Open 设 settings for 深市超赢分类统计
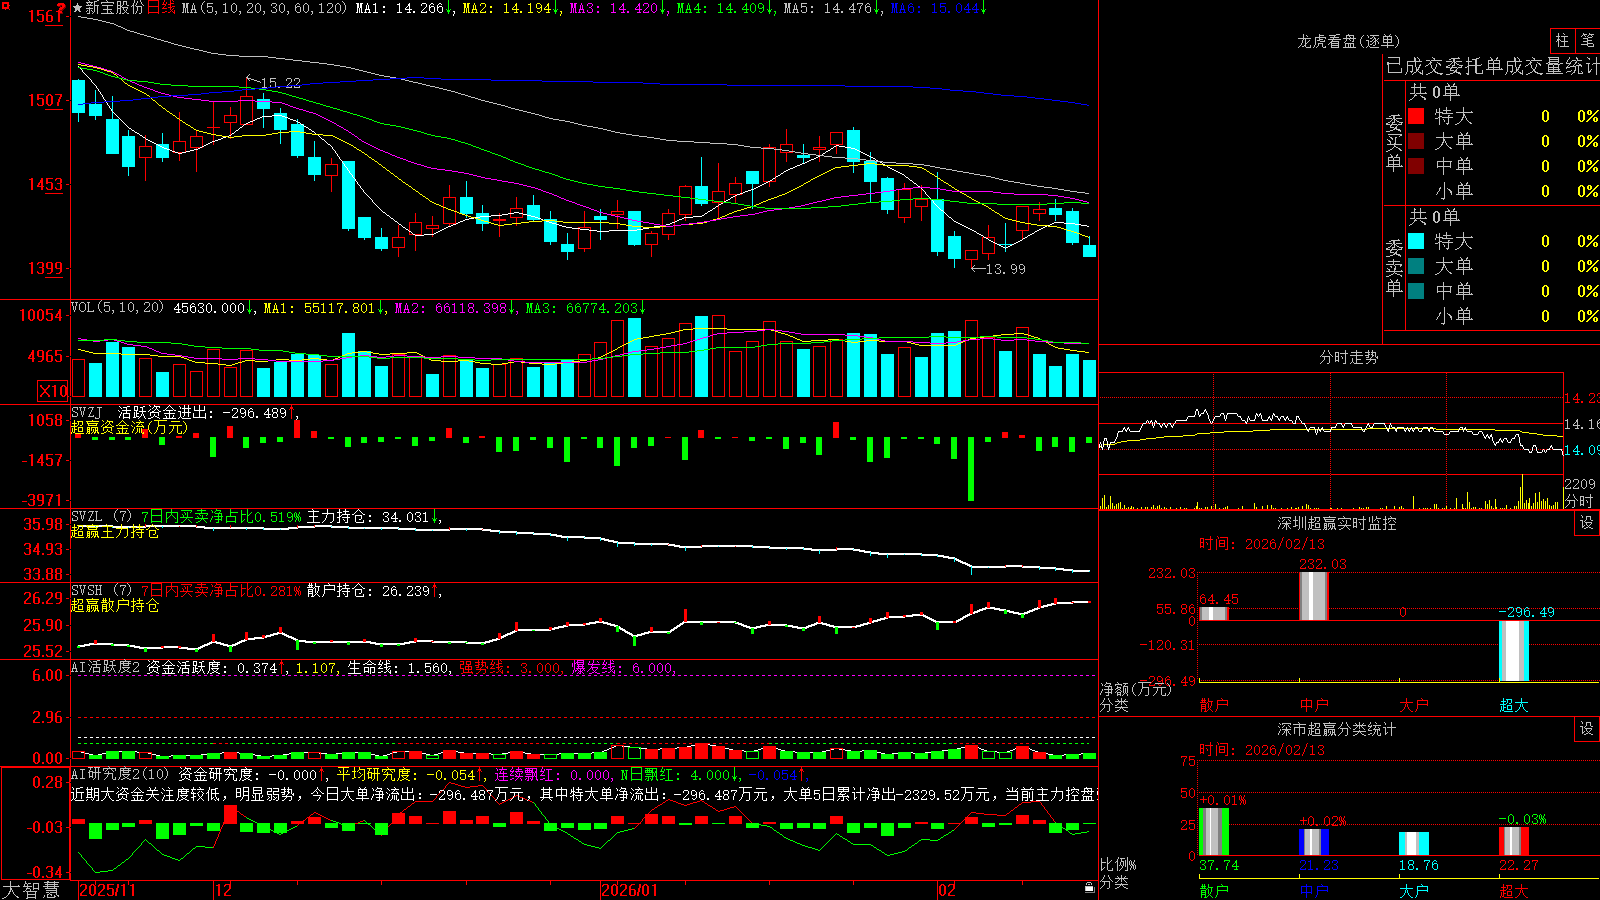Image resolution: width=1600 pixels, height=900 pixels. 1587,729
